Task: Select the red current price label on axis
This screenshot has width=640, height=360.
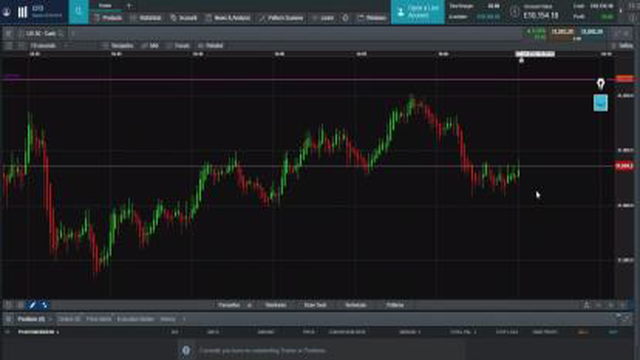Action: coord(624,166)
